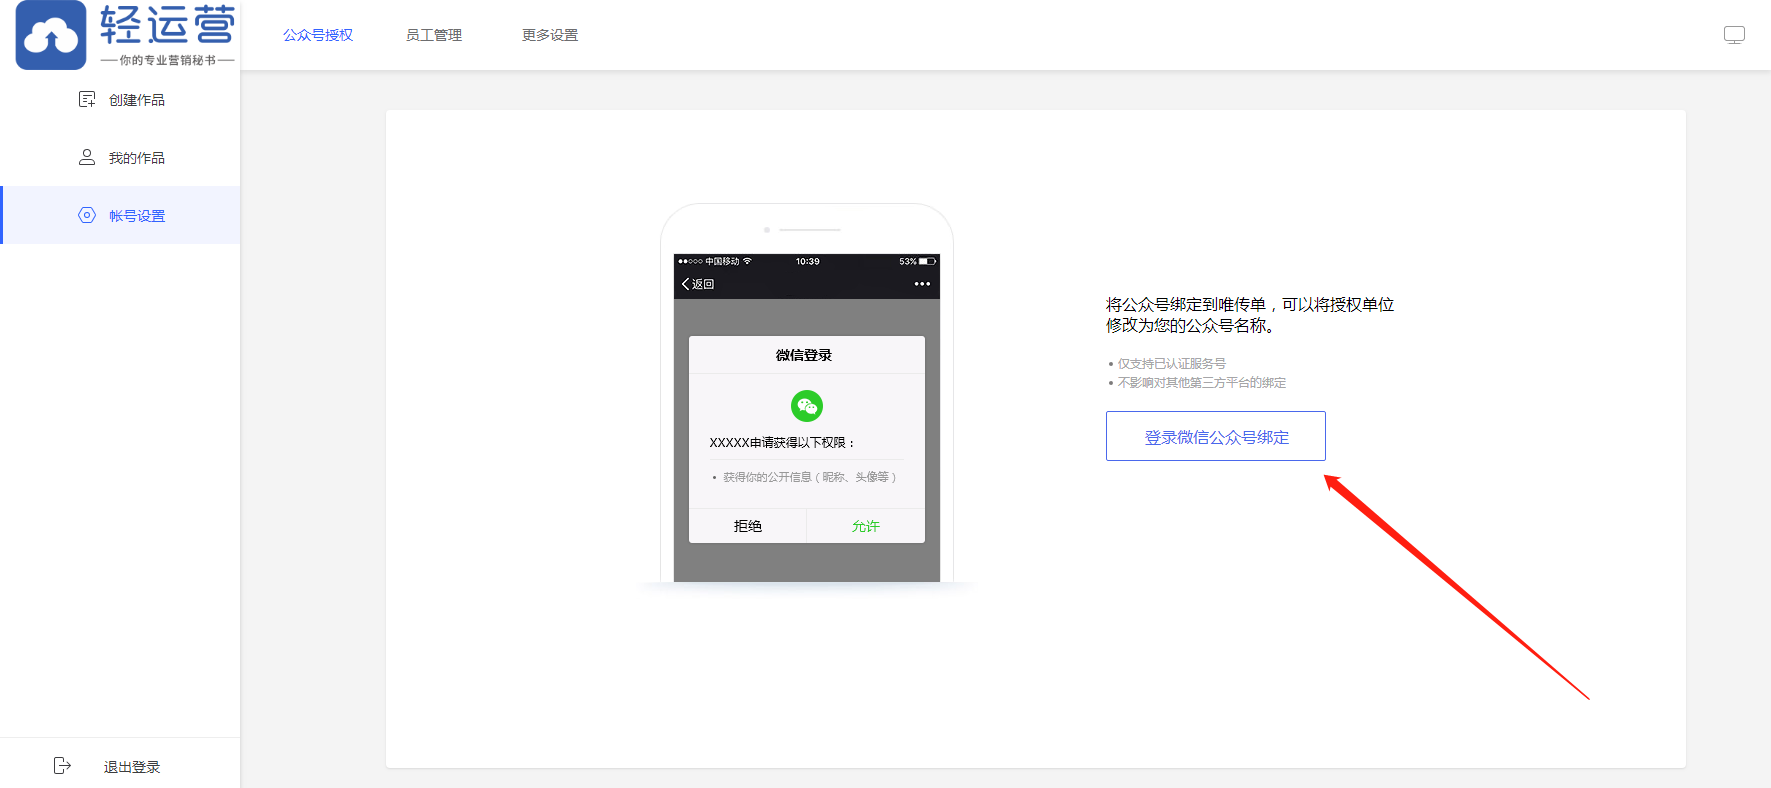This screenshot has height=788, width=1771.
Task: Click 退出登录 at the sidebar bottom
Action: 132,767
